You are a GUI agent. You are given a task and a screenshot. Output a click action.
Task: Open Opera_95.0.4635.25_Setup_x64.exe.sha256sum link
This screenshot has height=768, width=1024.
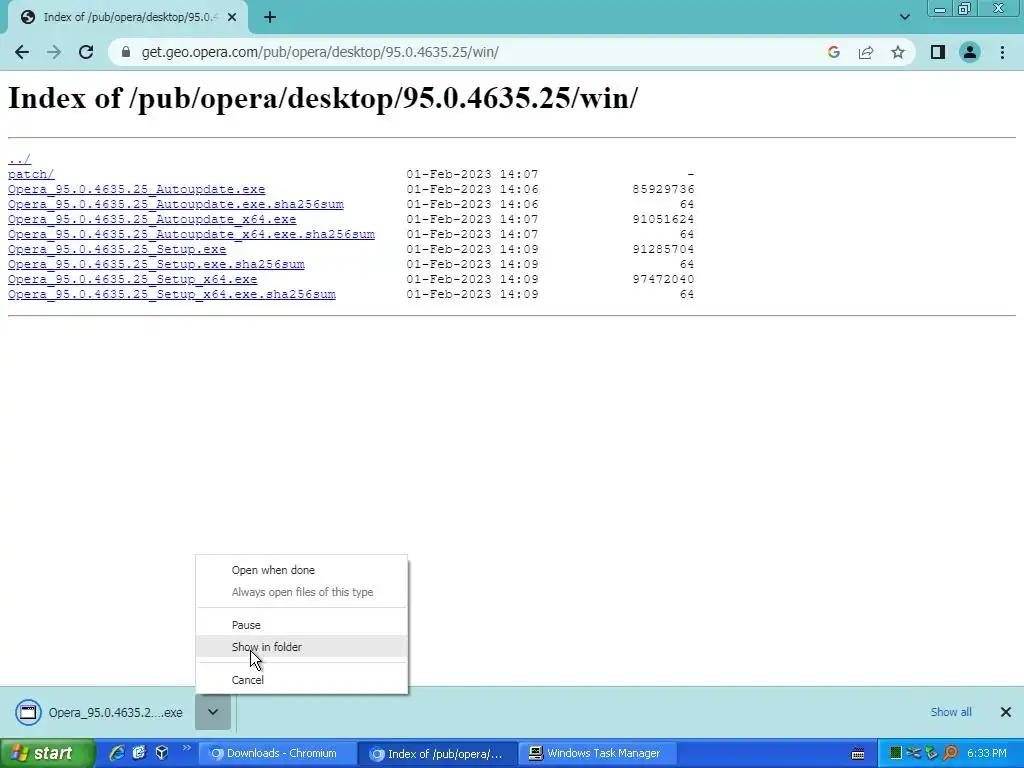pos(172,295)
